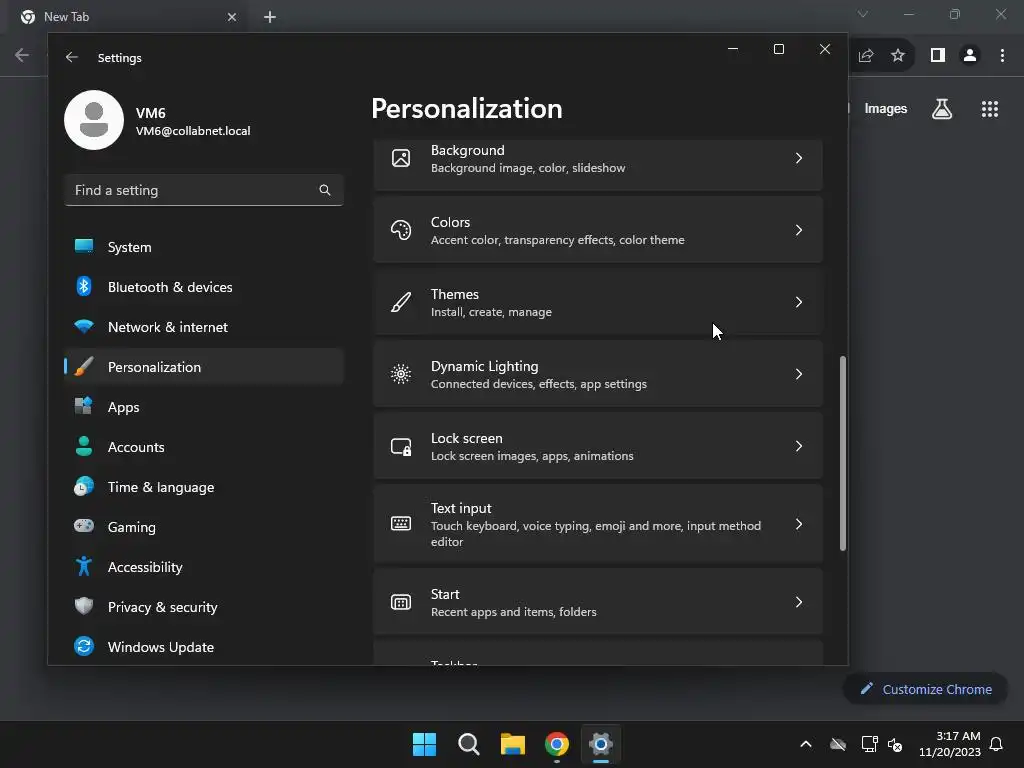Click the network display tray icon
This screenshot has width=1024, height=768.
pos(869,744)
